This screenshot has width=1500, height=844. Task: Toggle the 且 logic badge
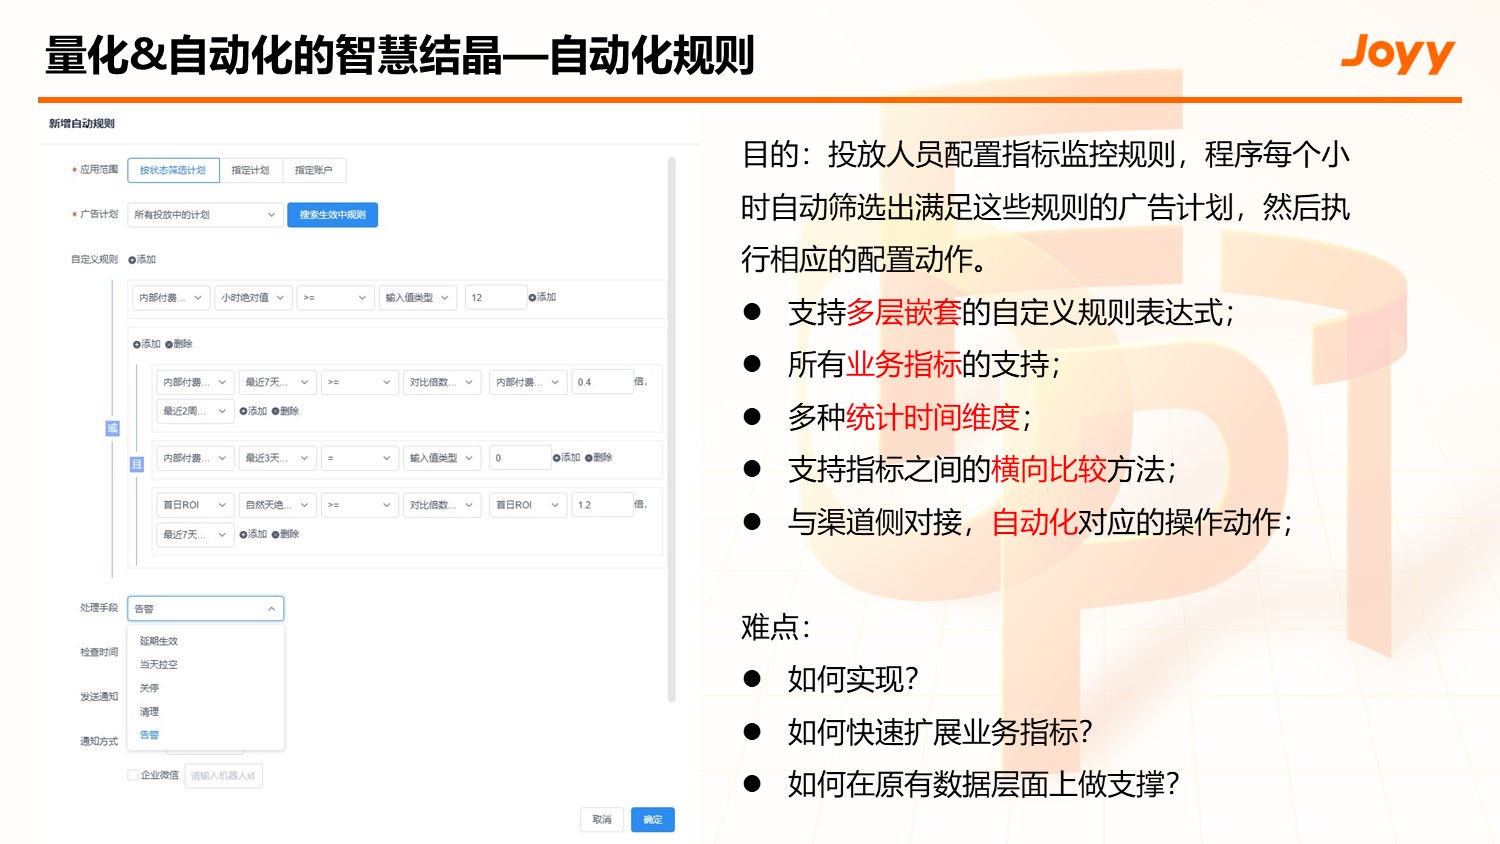(137, 464)
